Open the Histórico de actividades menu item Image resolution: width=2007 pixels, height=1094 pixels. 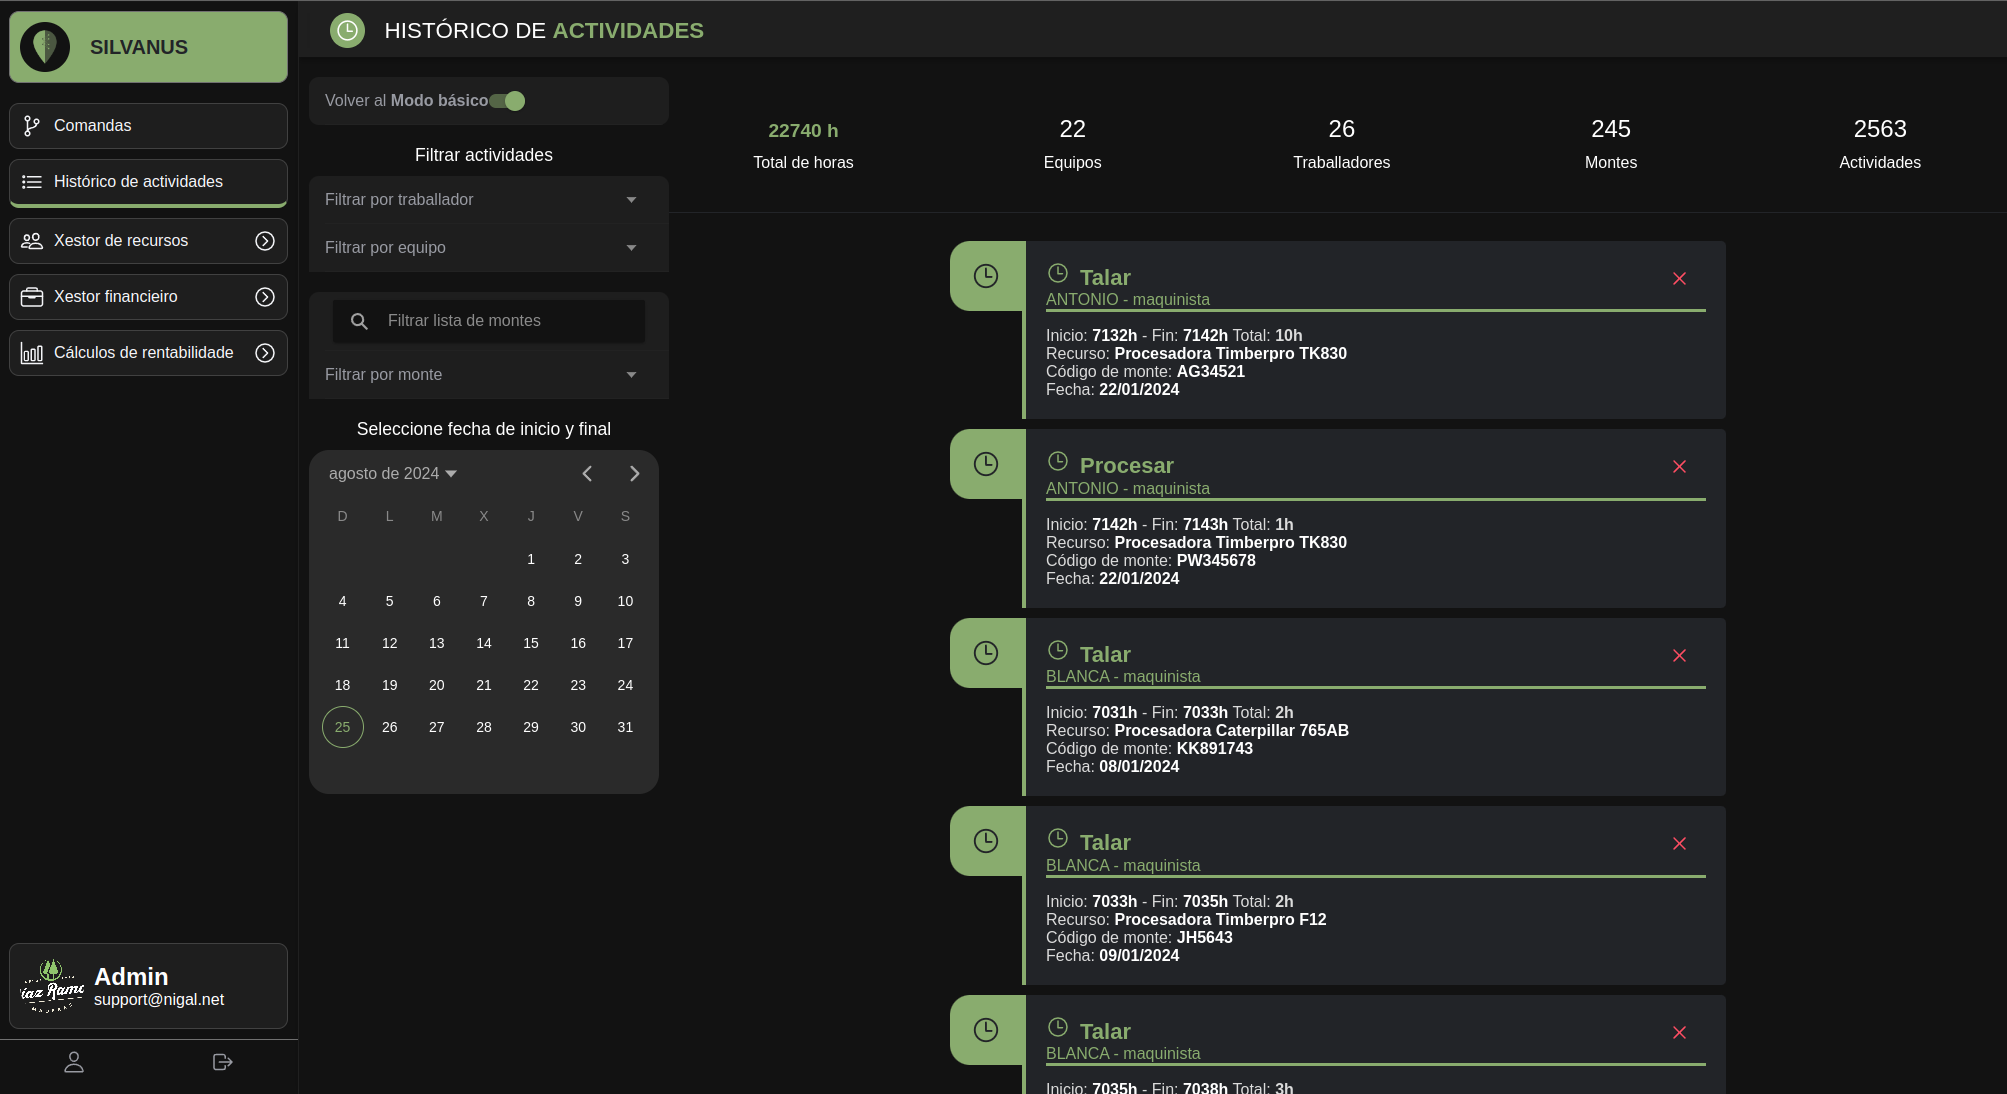point(148,182)
